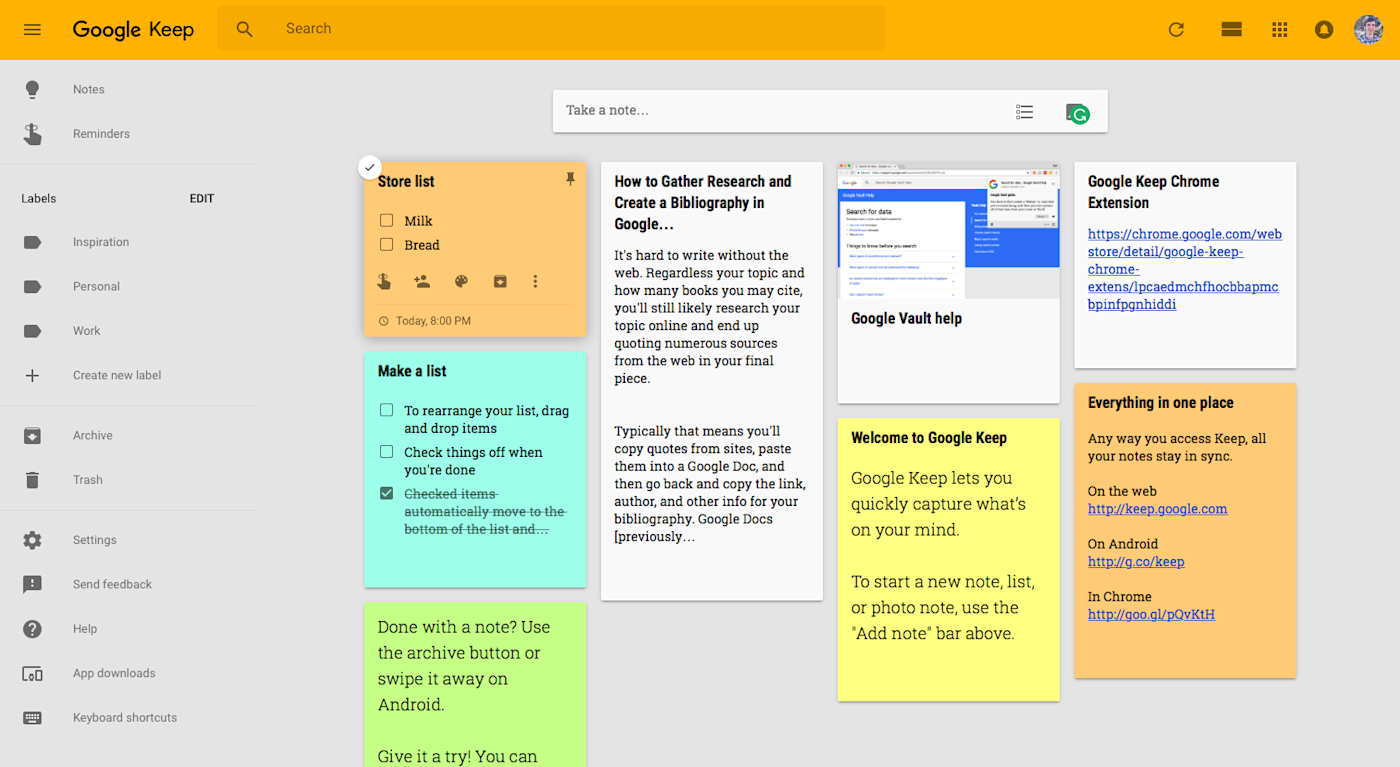This screenshot has width=1400, height=767.
Task: Open the green 'Done with a note?' note
Action: click(475, 684)
